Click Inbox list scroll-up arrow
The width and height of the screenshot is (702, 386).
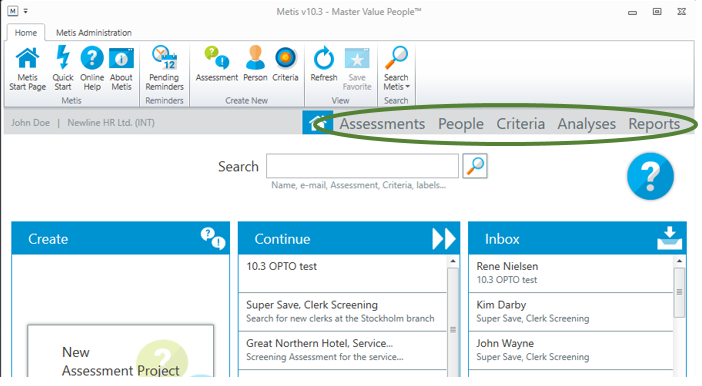[679, 261]
